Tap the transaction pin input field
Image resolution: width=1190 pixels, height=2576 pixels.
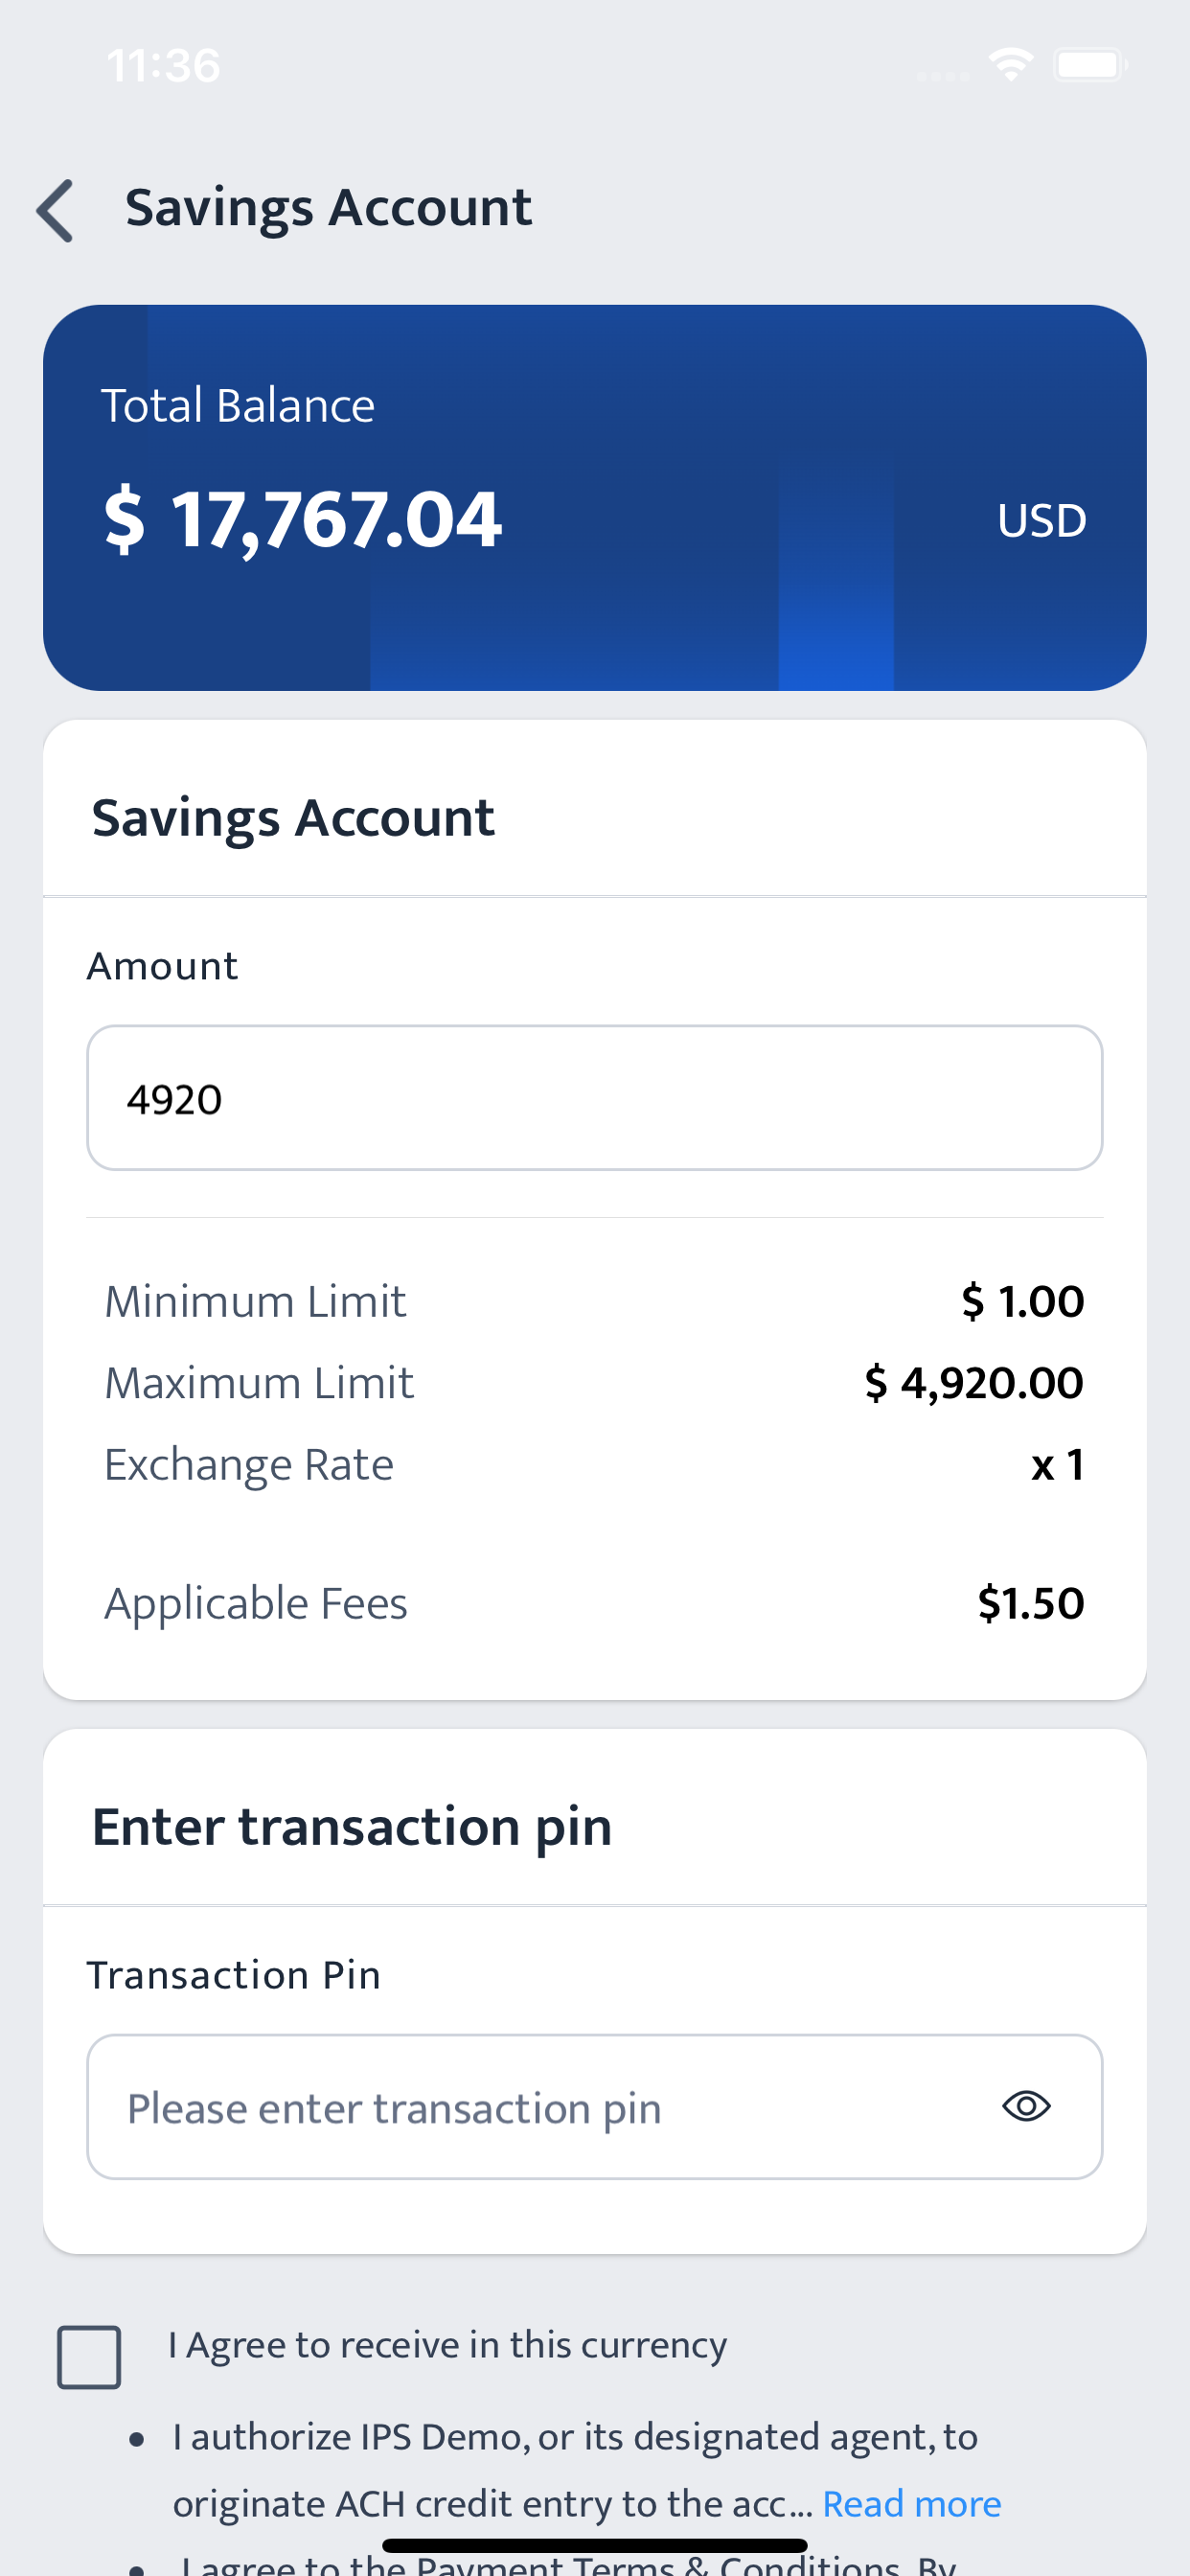tap(595, 2107)
